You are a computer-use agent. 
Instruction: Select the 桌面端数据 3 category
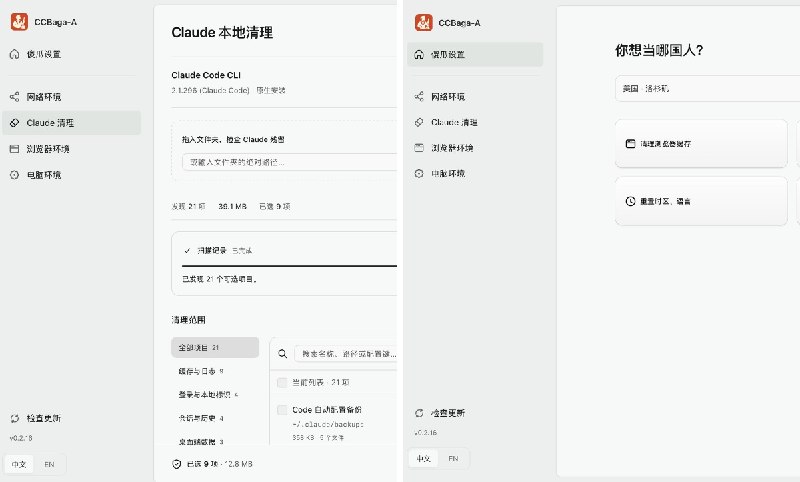click(x=215, y=441)
